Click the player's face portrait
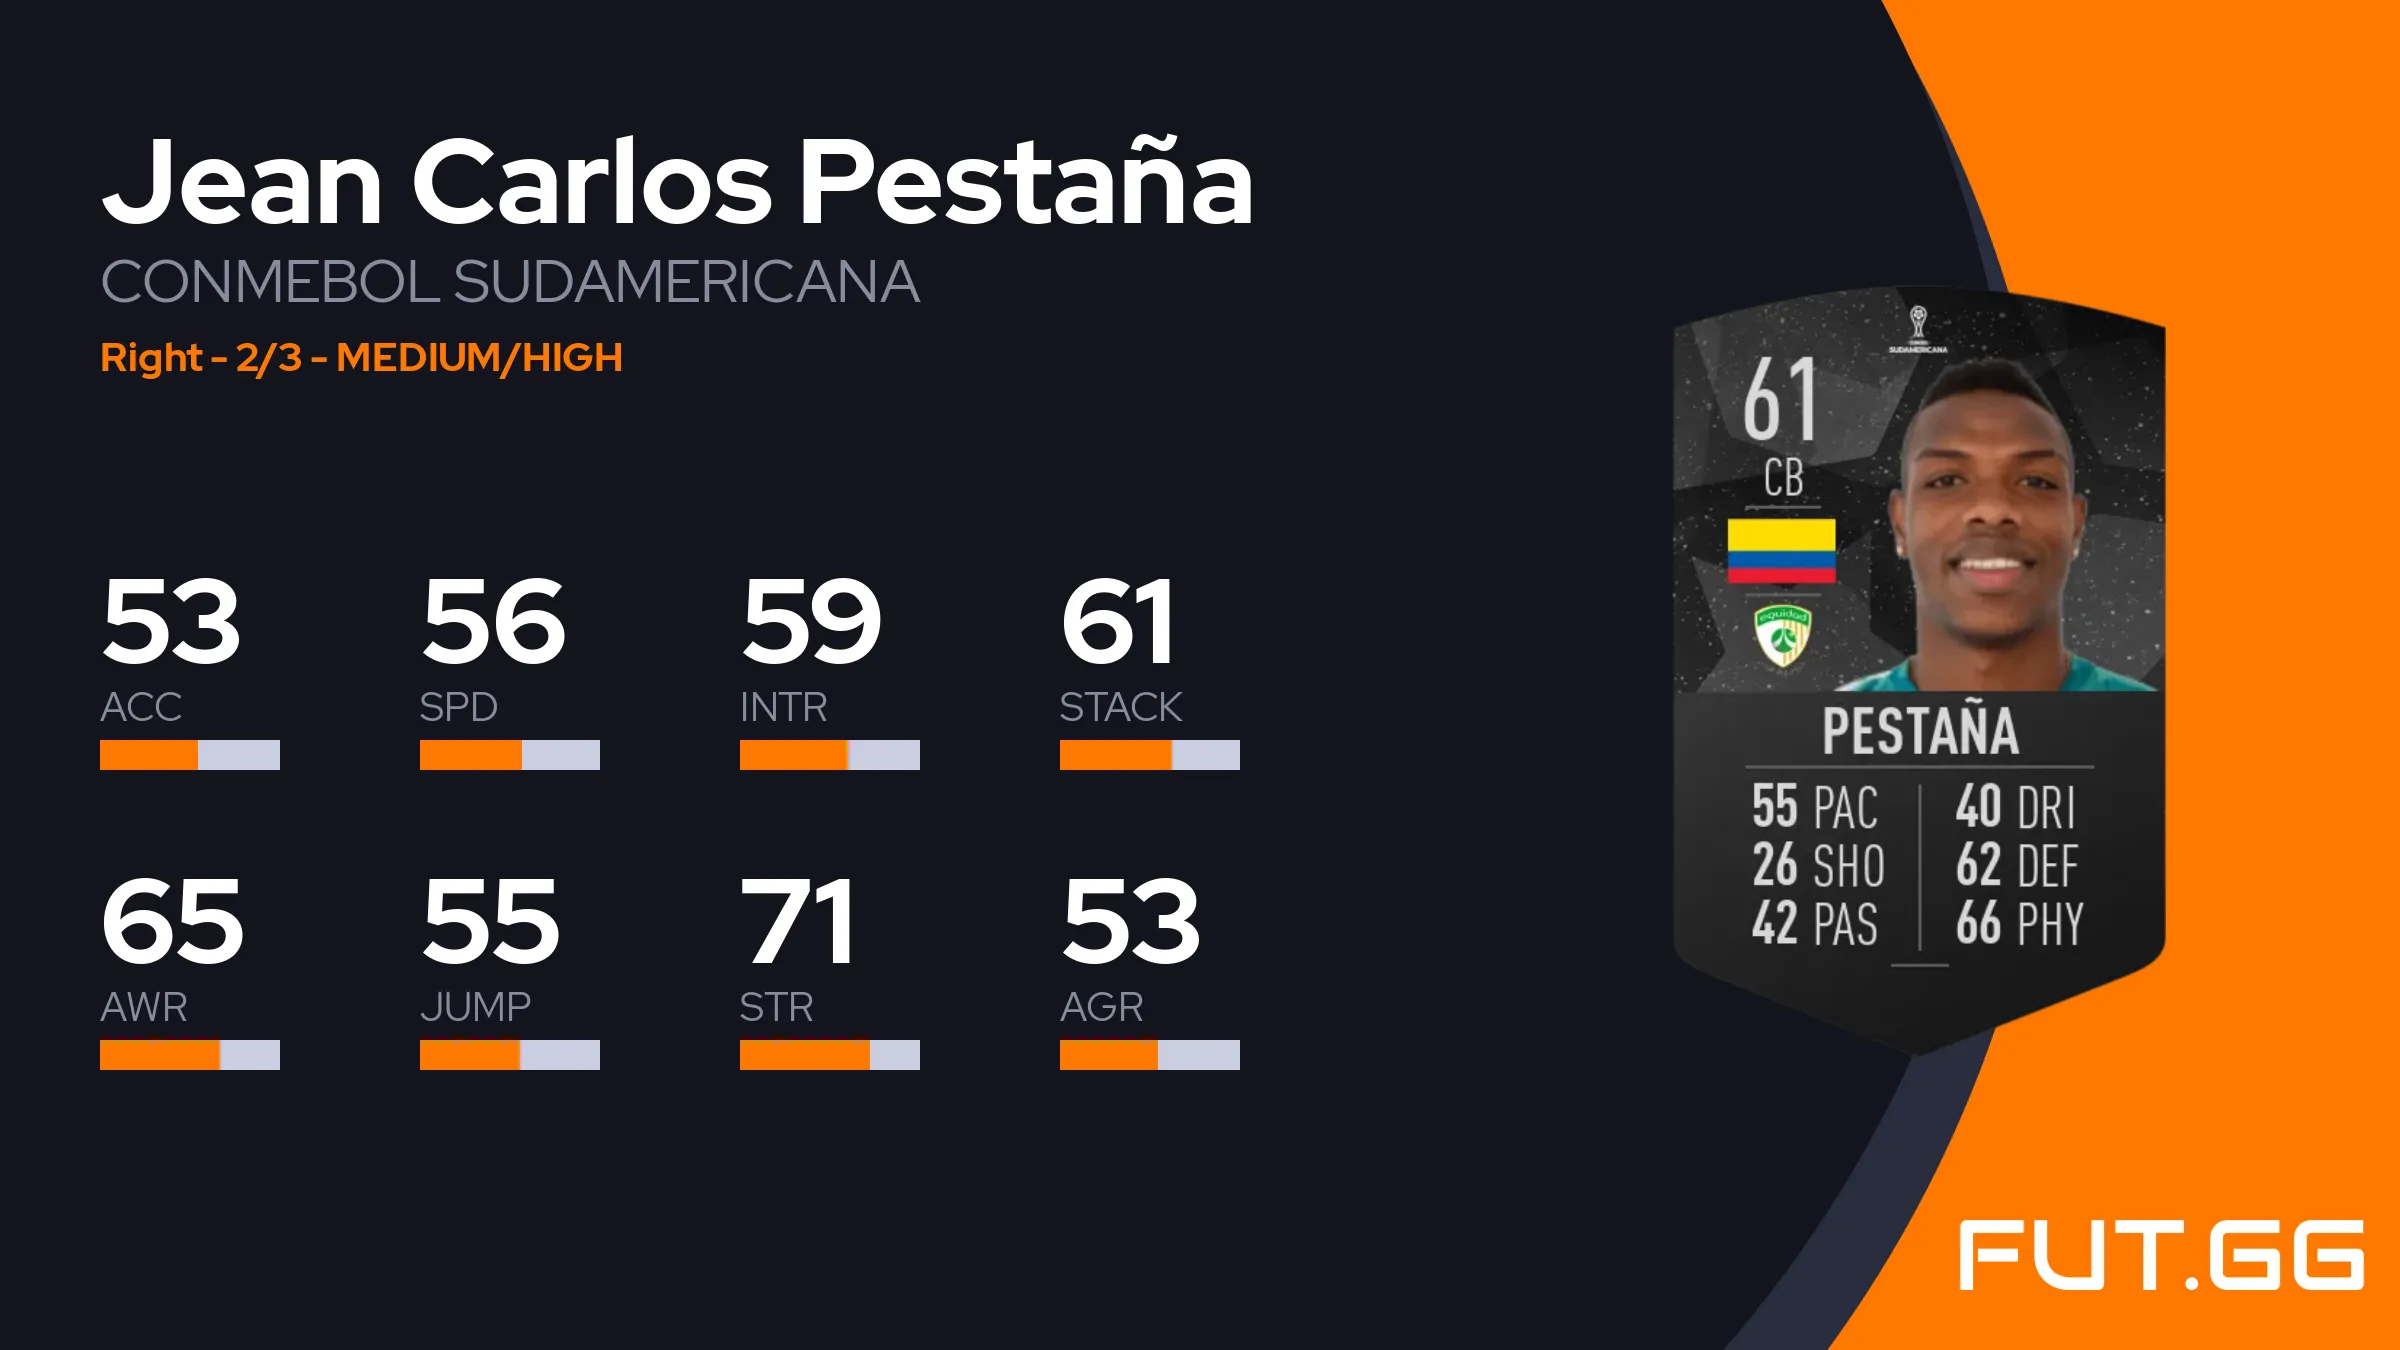The width and height of the screenshot is (2400, 1350). [x=1990, y=520]
